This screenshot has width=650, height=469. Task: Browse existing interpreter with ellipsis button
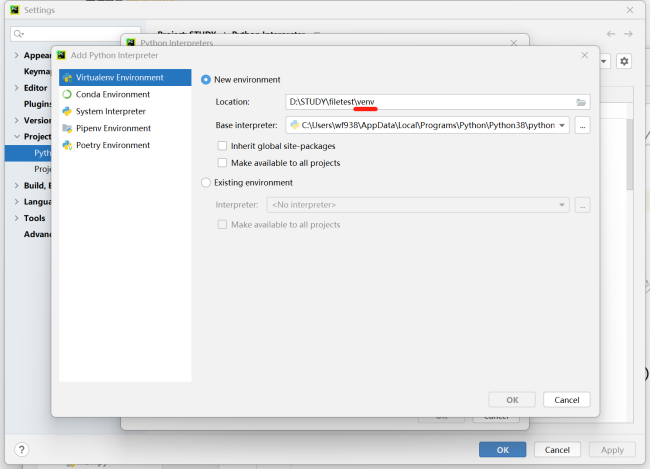pyautogui.click(x=582, y=205)
